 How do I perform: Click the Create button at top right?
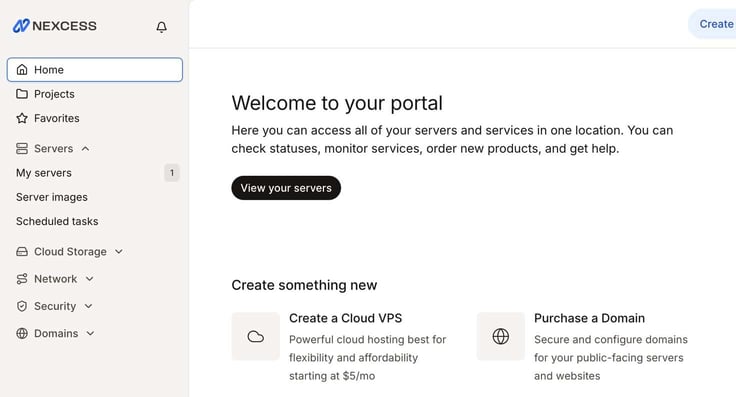pos(713,24)
